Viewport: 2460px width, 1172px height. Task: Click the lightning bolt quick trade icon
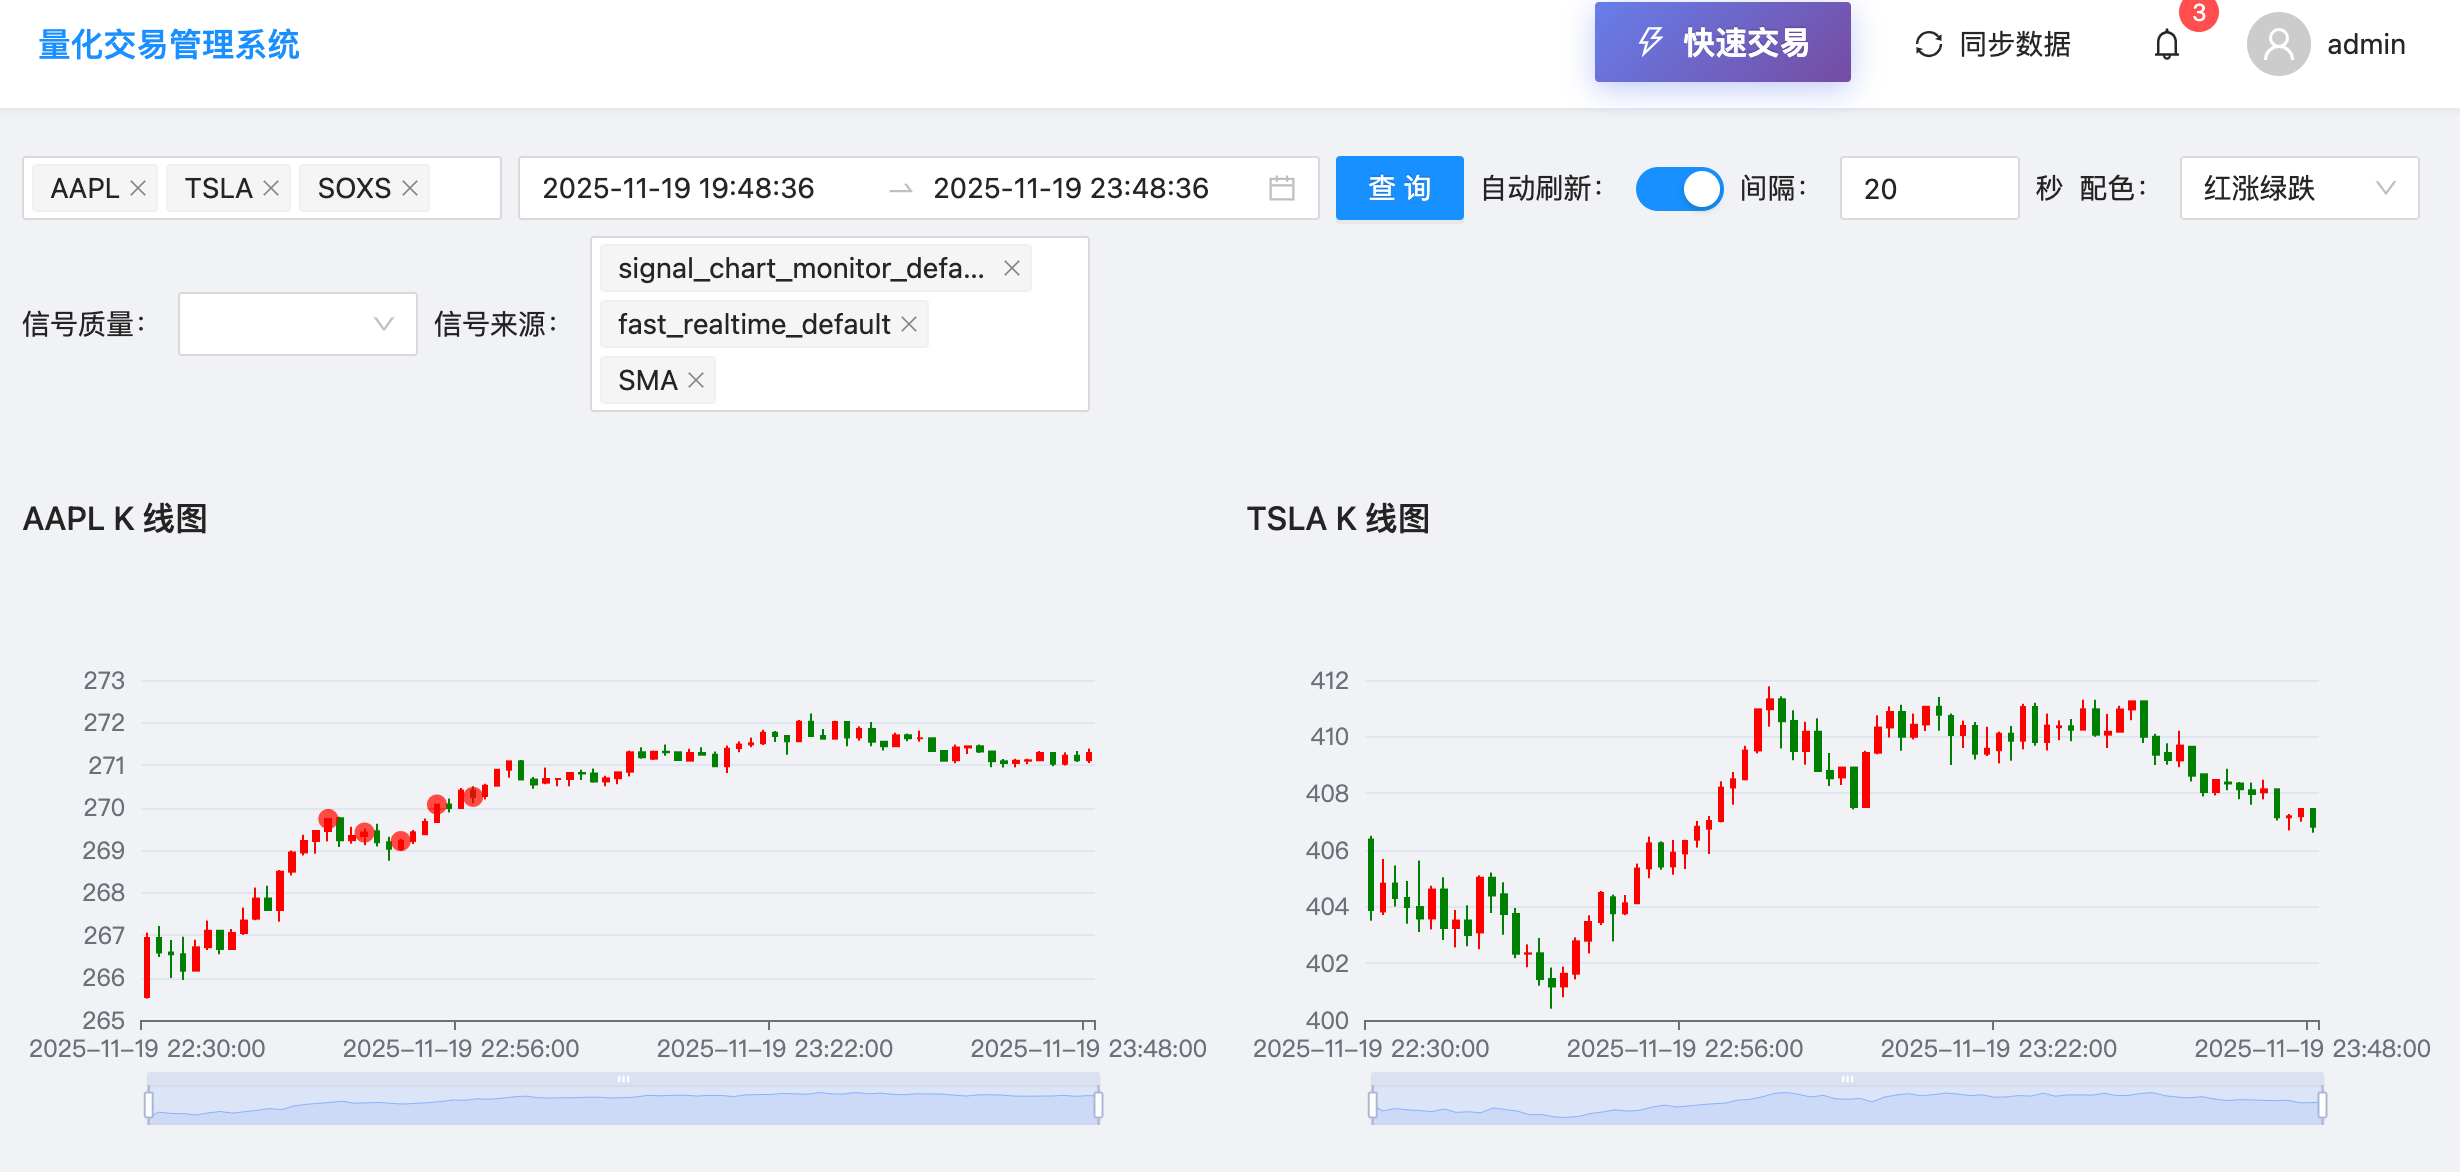click(1650, 42)
